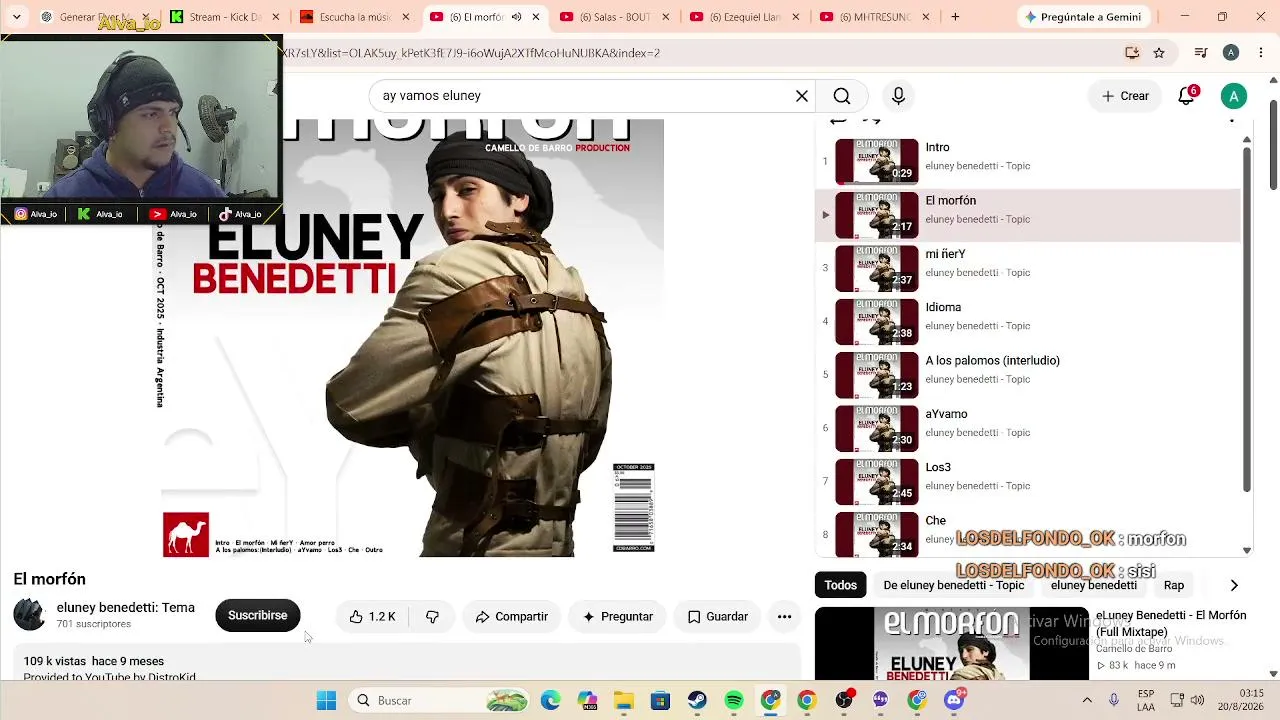
Task: Play the Intro track in the playlist
Action: click(1028, 160)
